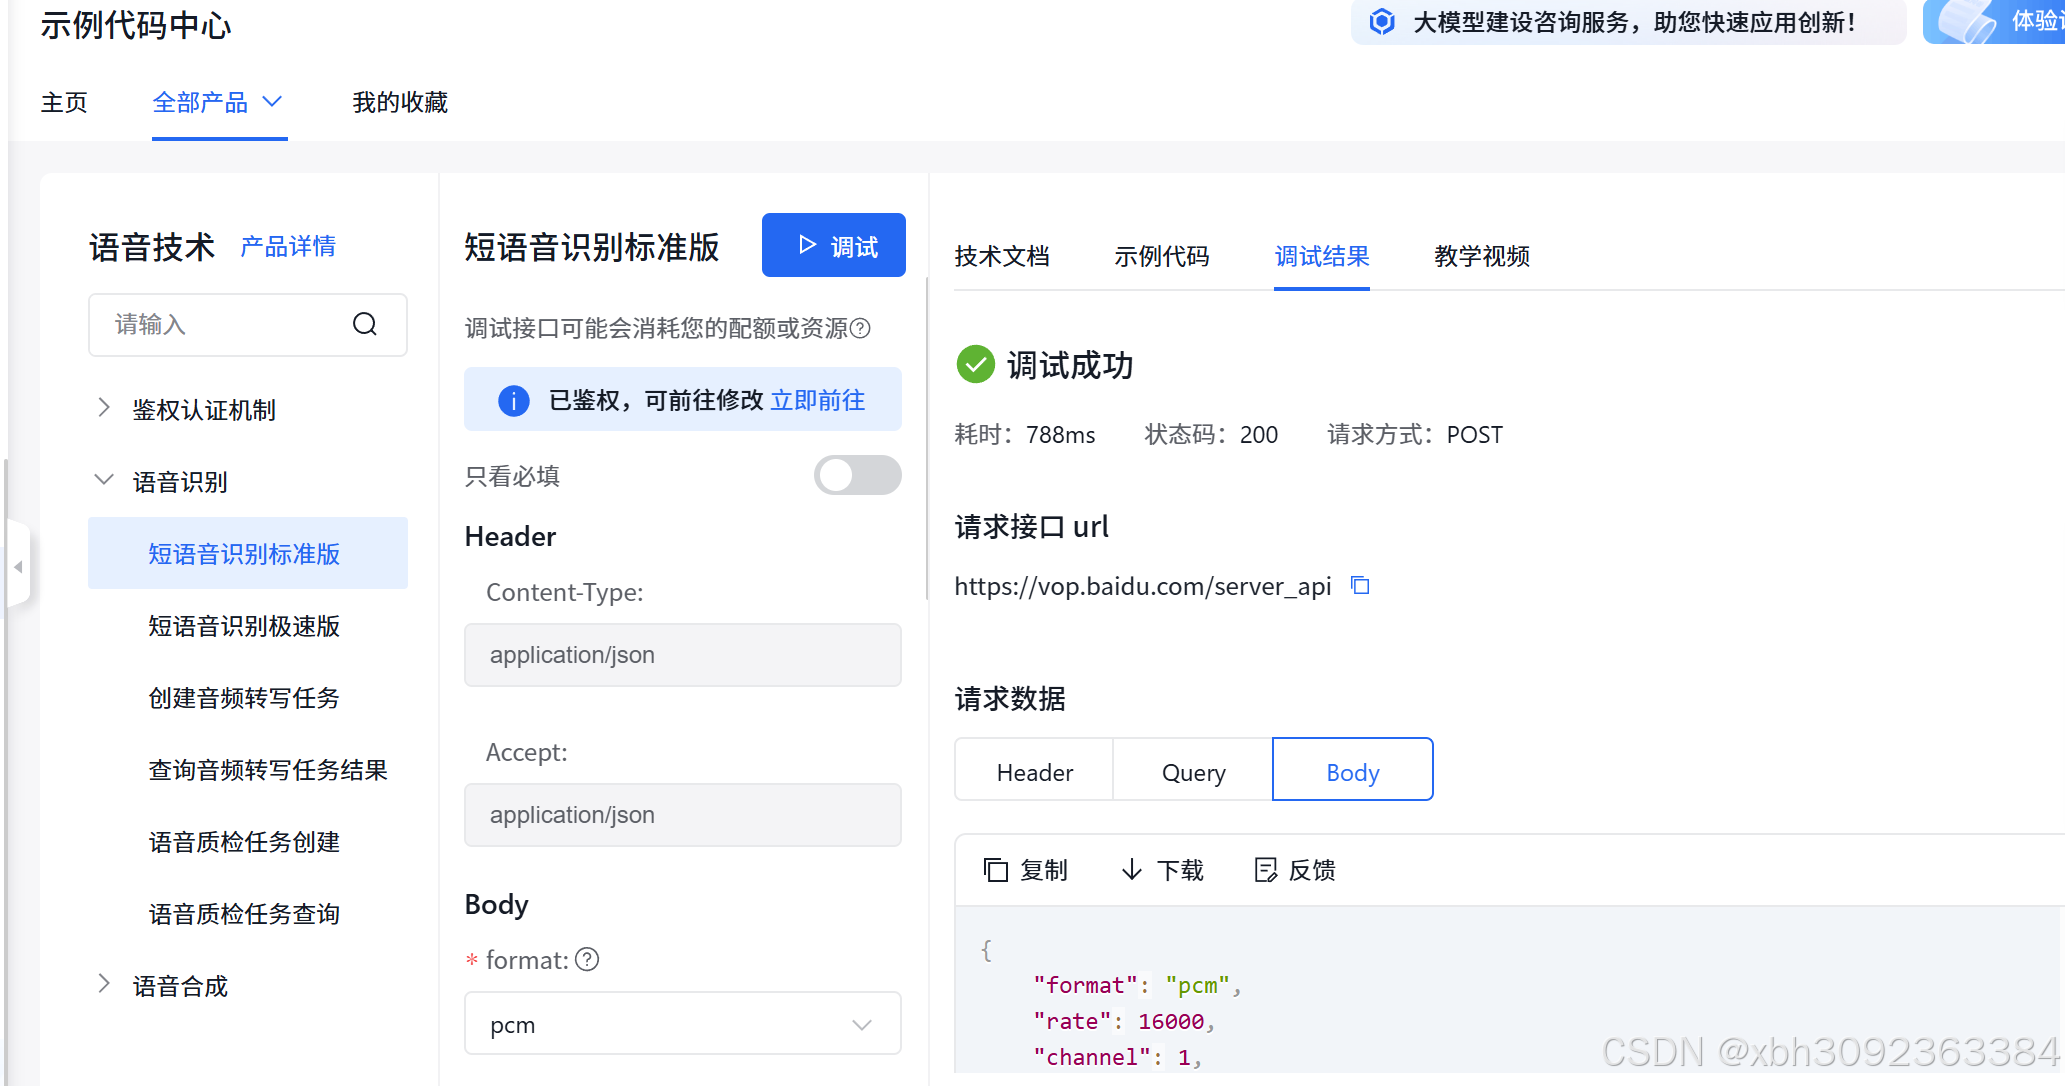
Task: Switch to the Header request data tab
Action: (x=1034, y=771)
